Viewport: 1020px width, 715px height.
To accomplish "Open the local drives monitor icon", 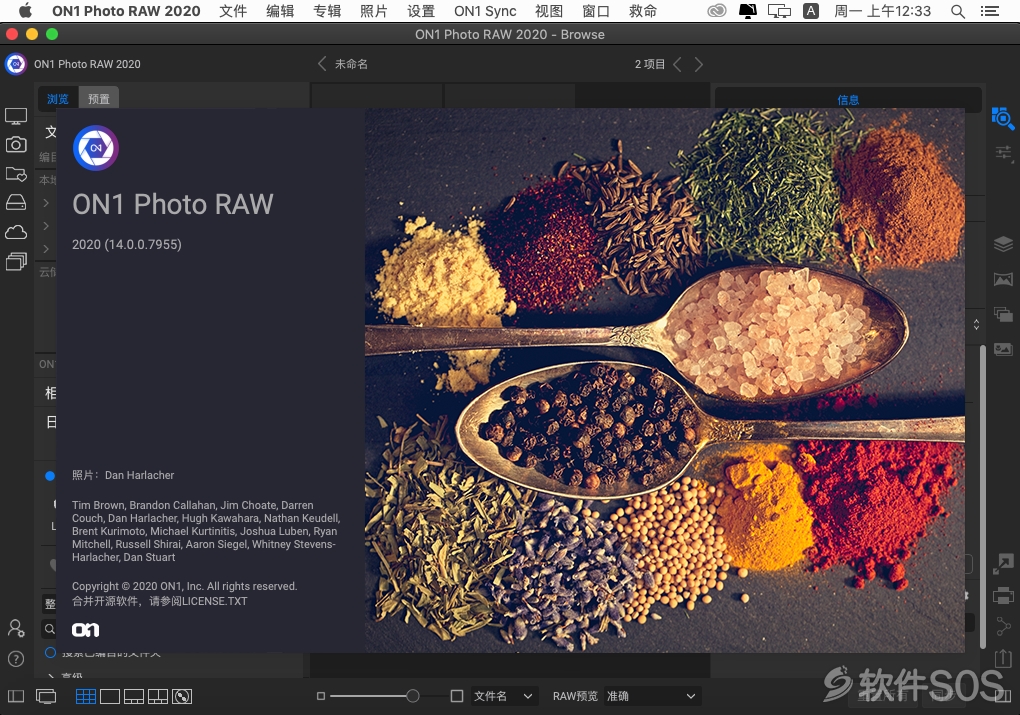I will coord(16,116).
